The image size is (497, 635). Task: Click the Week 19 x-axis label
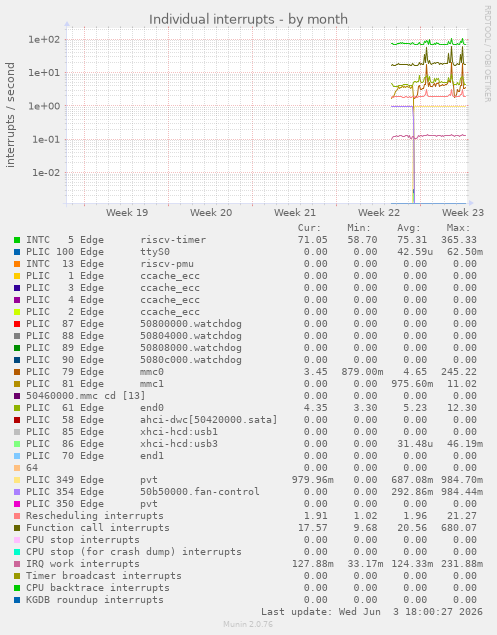coord(127,213)
